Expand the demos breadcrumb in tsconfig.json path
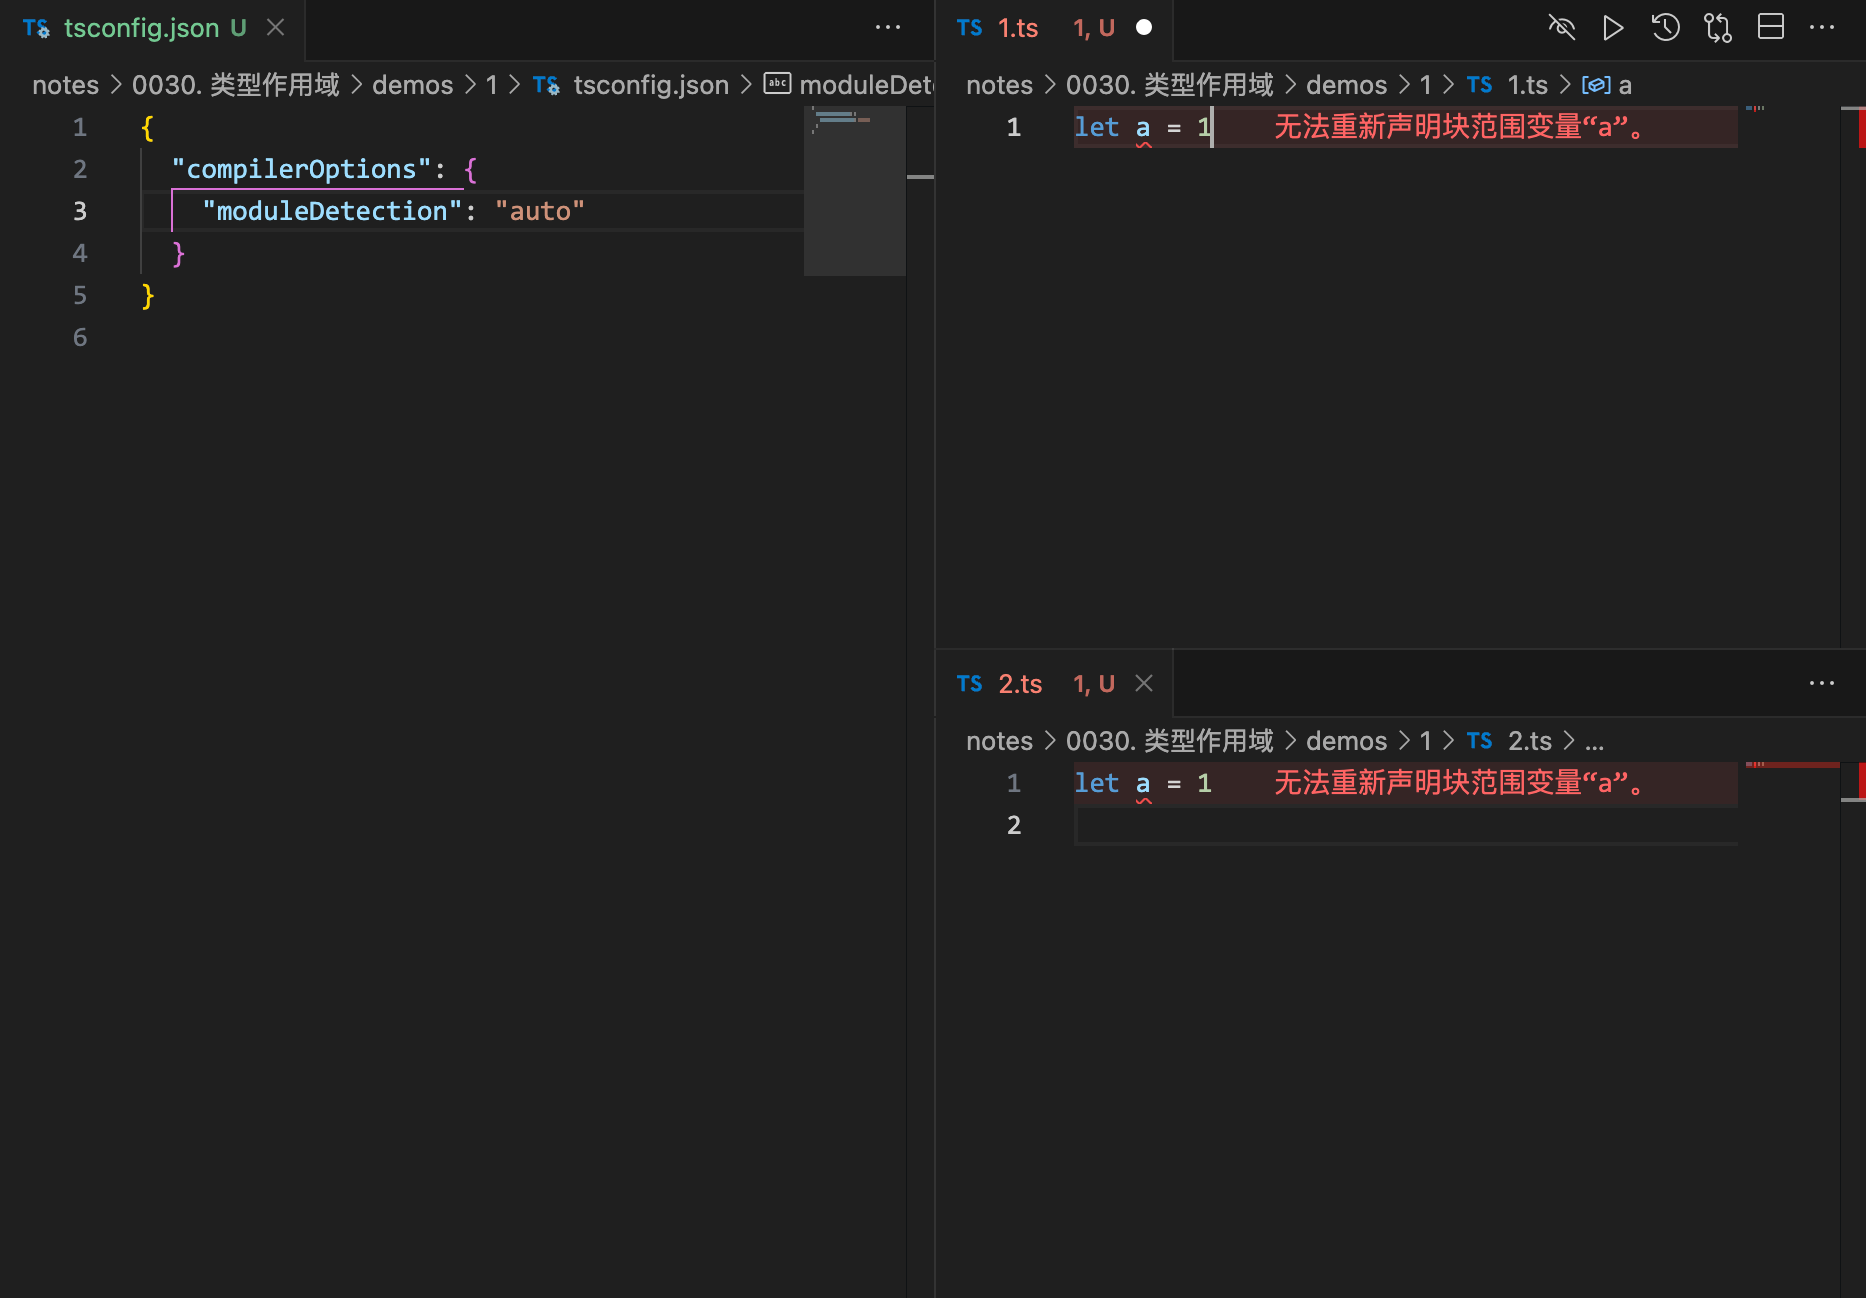Viewport: 1866px width, 1298px height. [412, 85]
